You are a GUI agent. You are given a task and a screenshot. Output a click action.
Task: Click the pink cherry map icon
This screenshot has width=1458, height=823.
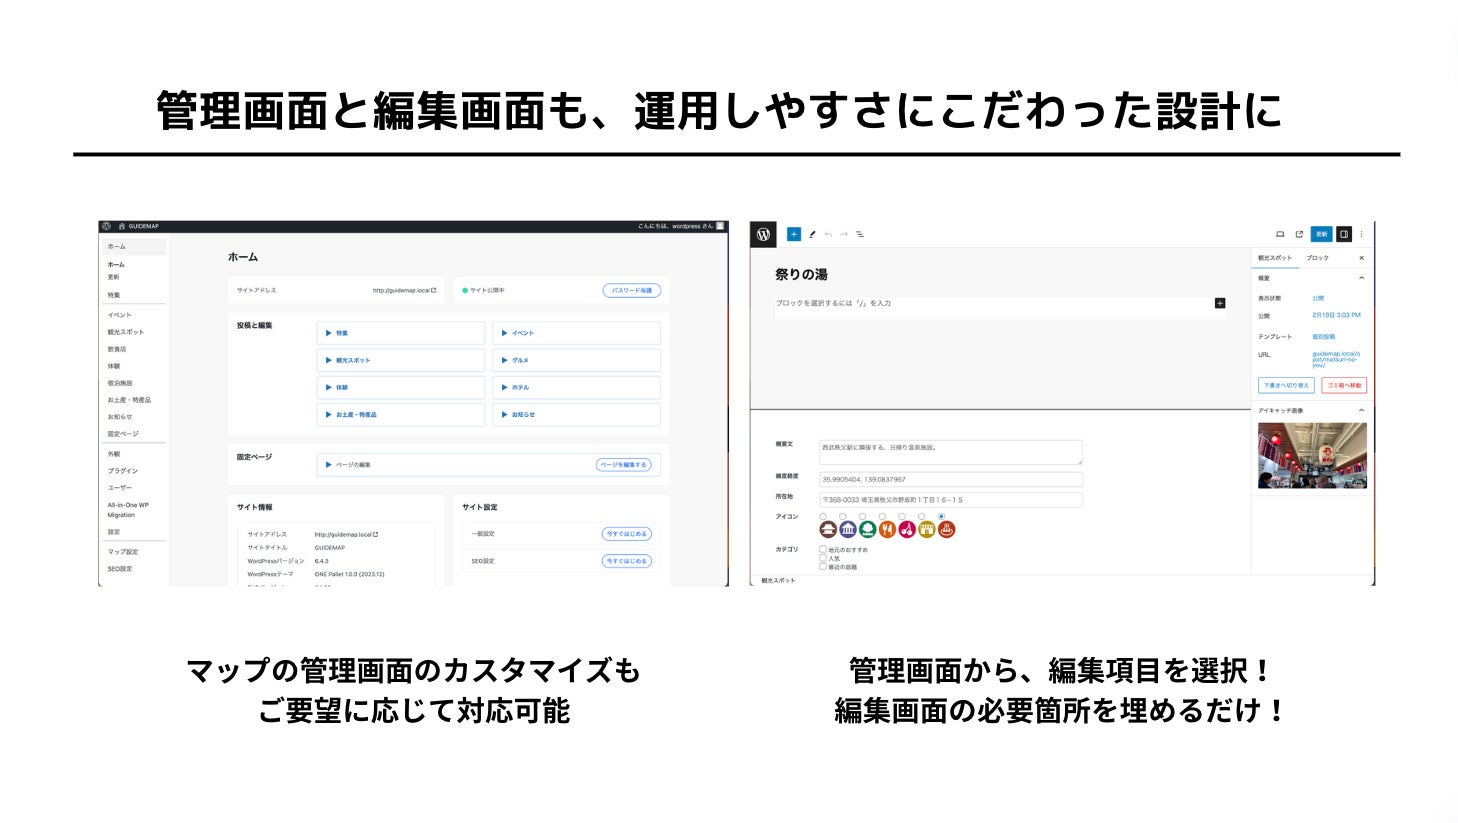tap(907, 530)
